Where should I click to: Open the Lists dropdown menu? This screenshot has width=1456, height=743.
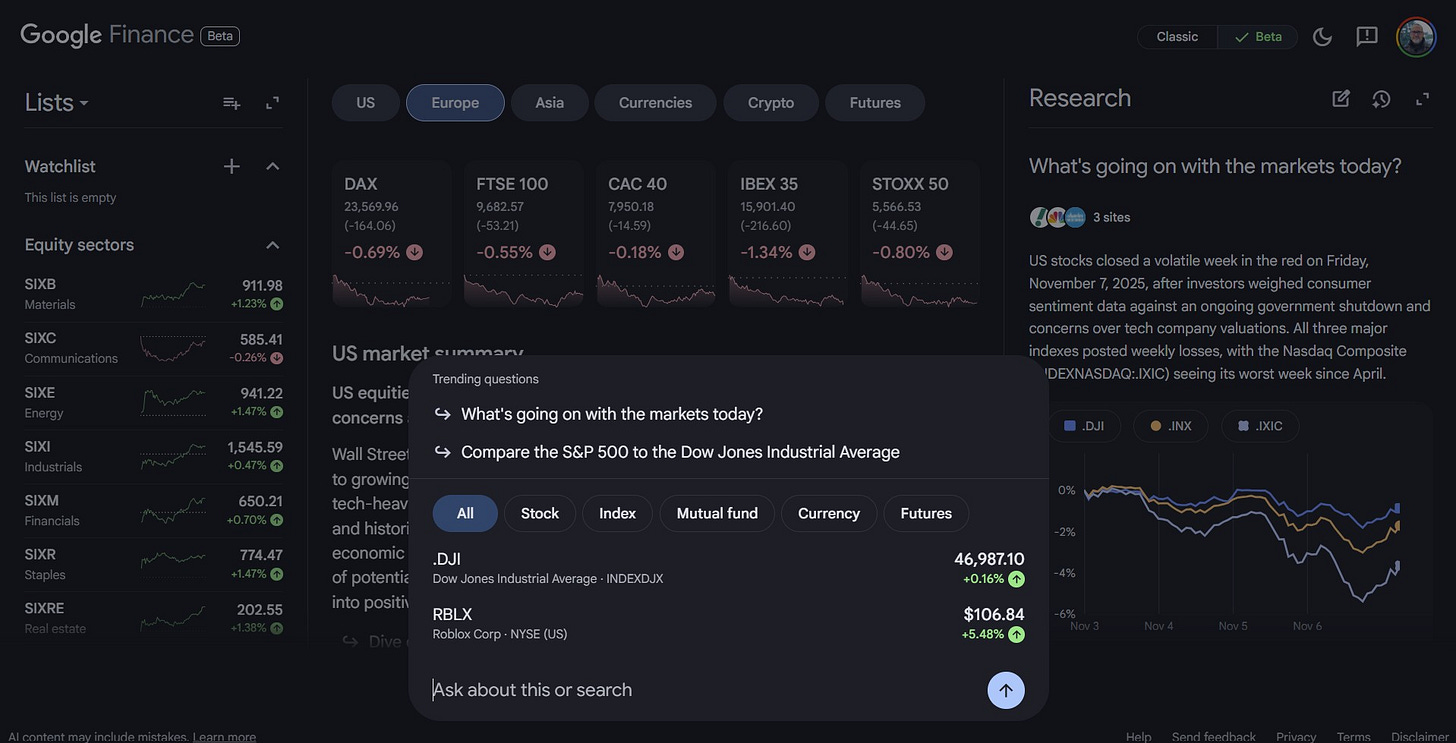pyautogui.click(x=56, y=103)
